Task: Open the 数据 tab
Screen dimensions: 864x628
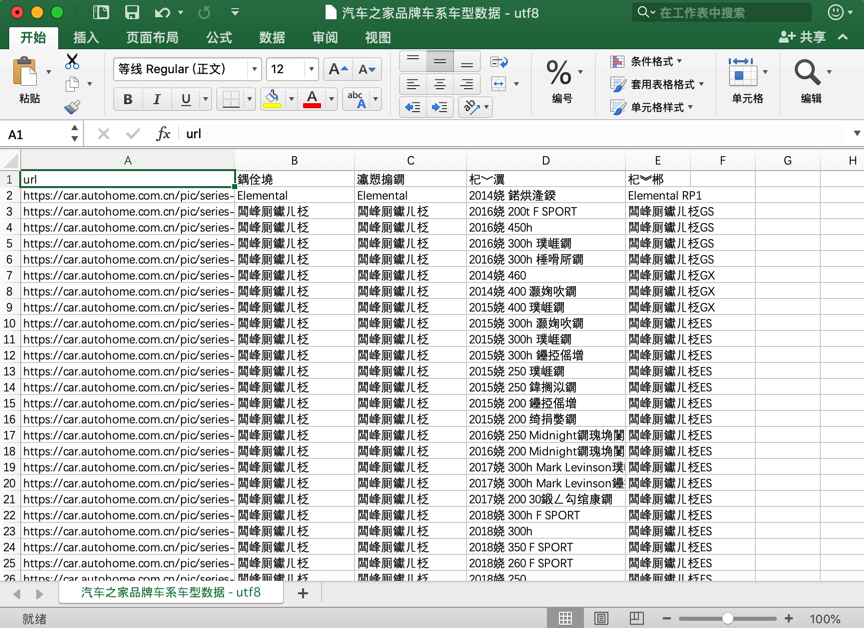Action: pyautogui.click(x=272, y=37)
